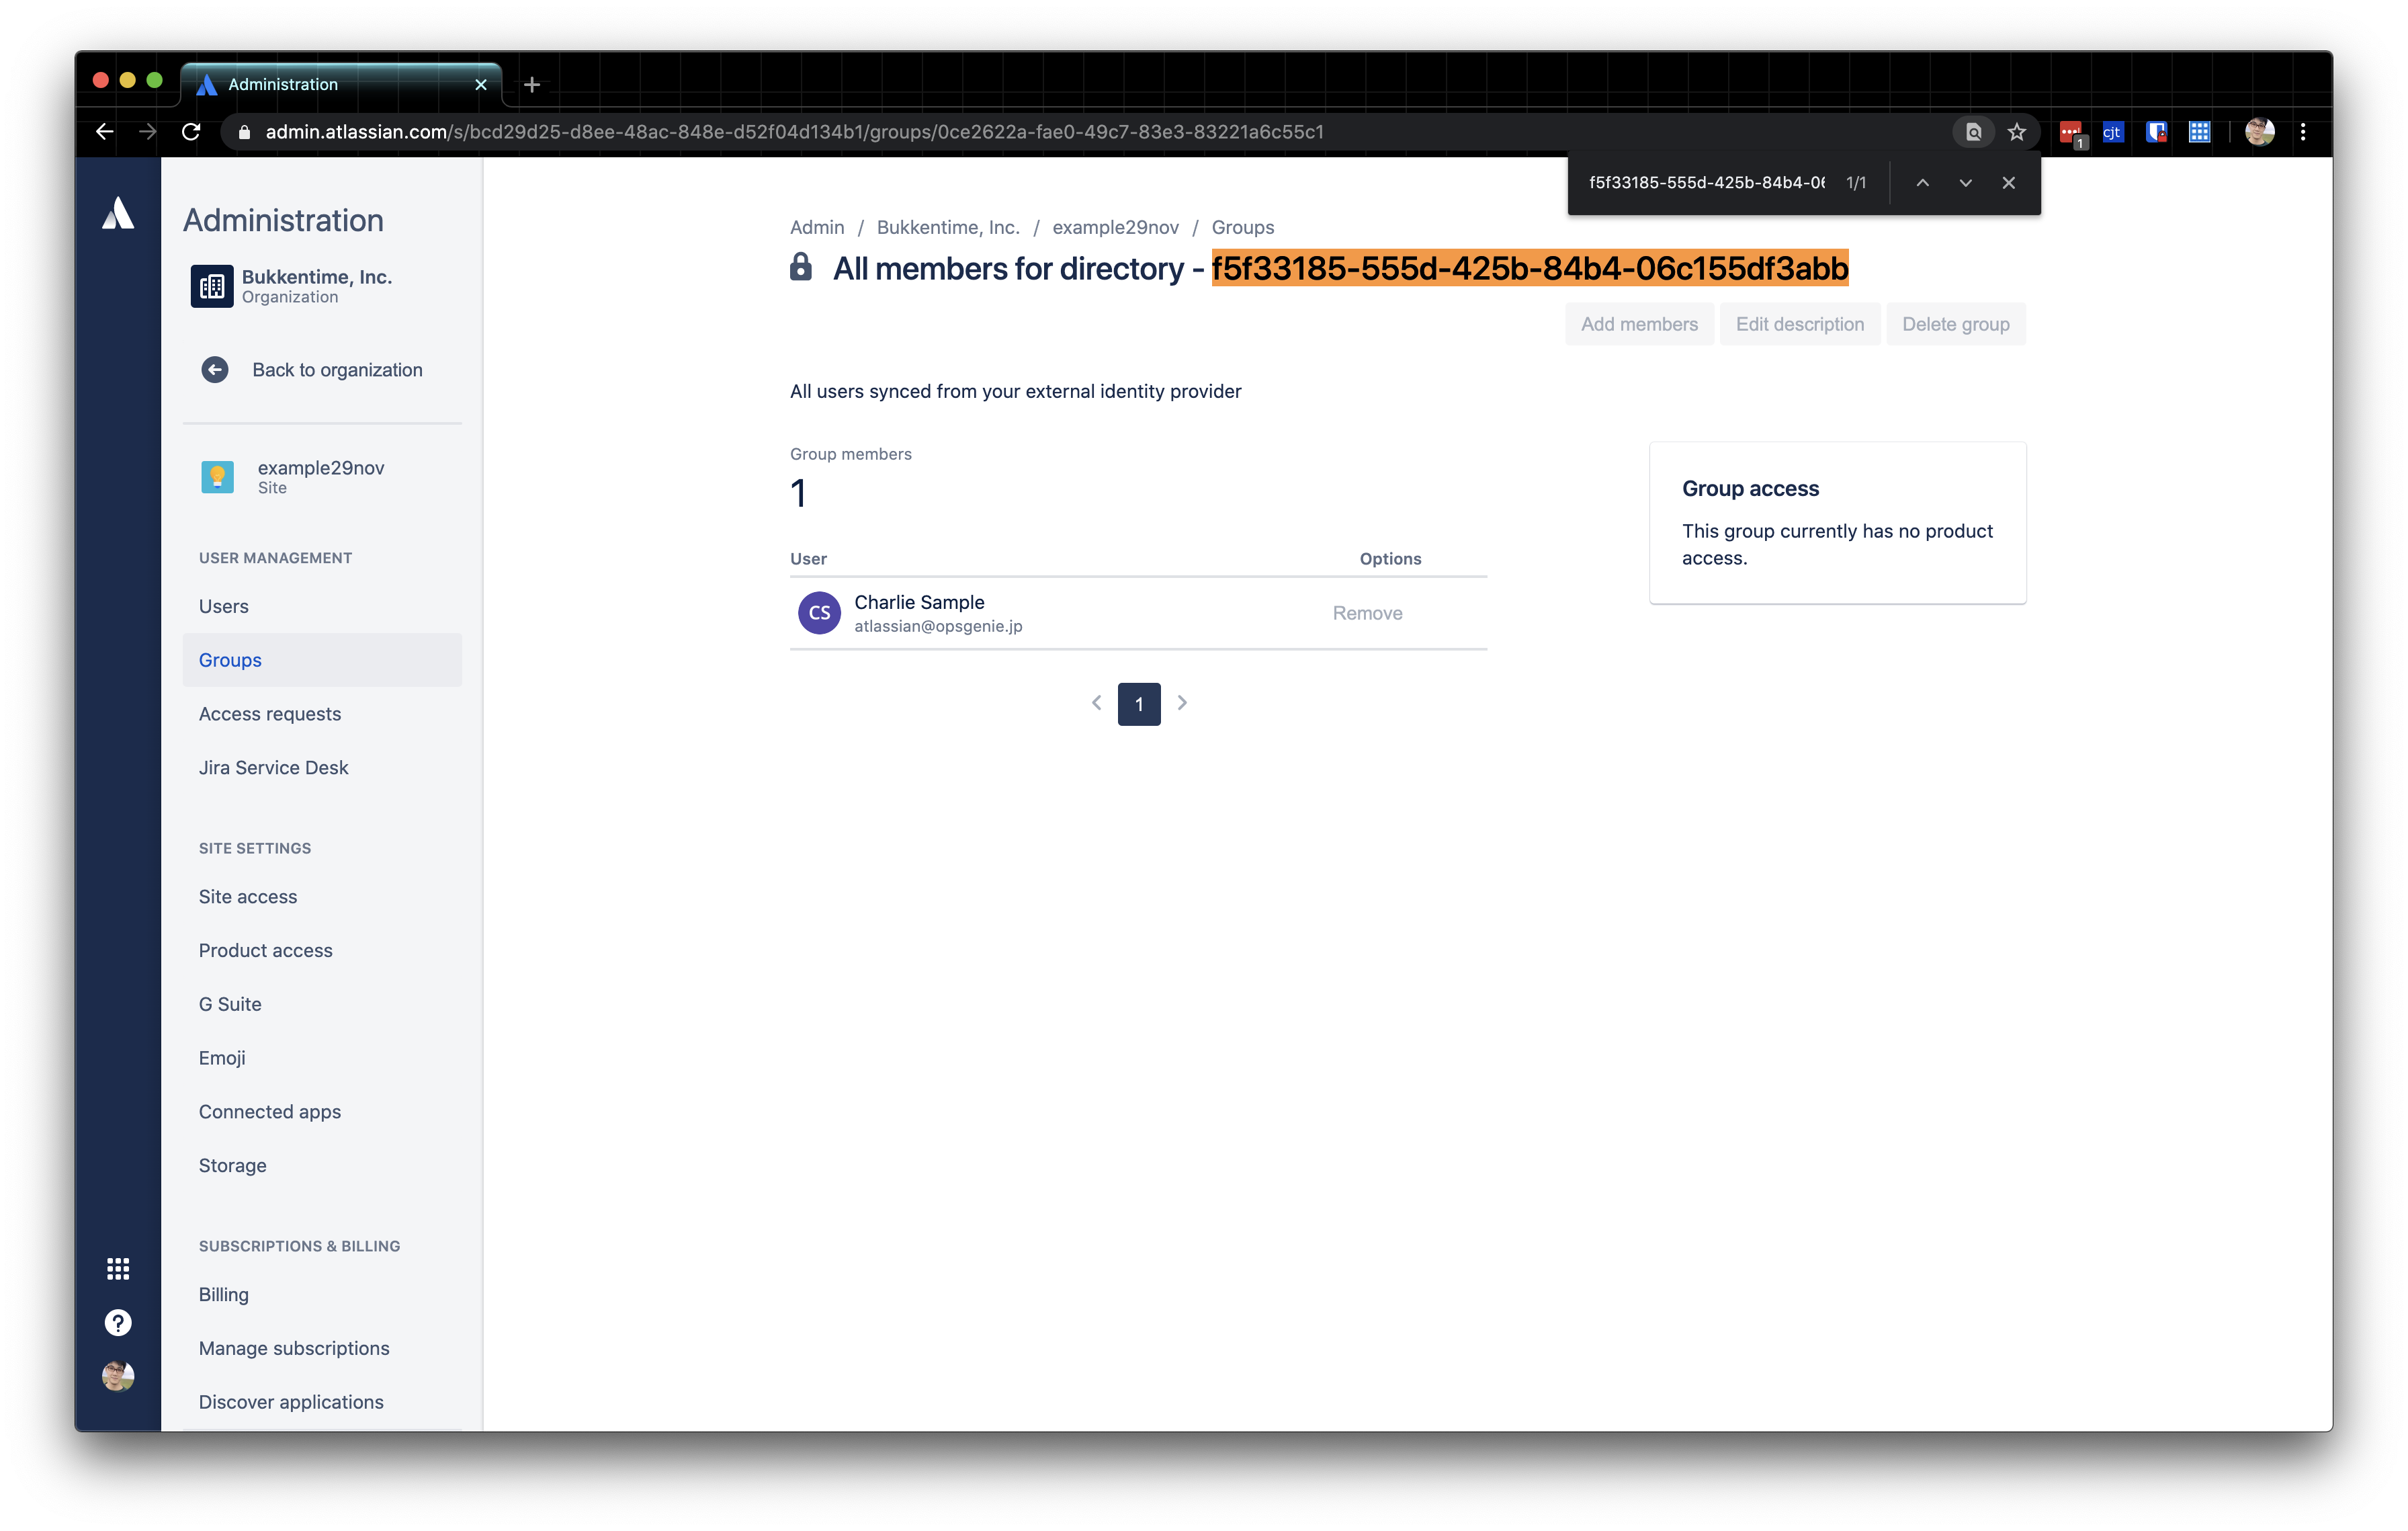Select page 1 in pagination
2408x1531 pixels.
point(1139,704)
